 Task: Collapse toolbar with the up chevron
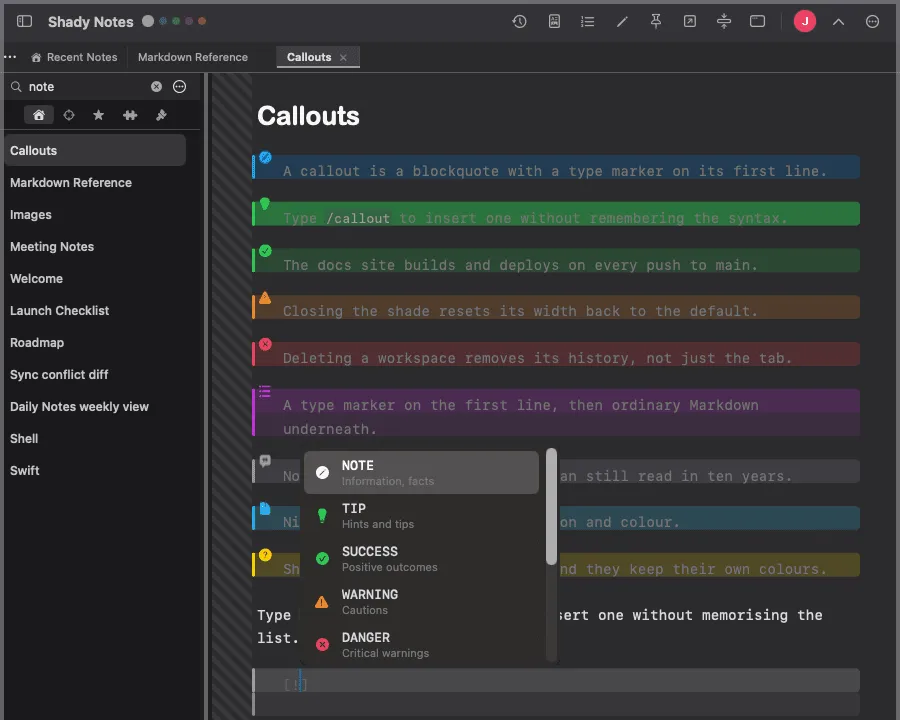[839, 22]
